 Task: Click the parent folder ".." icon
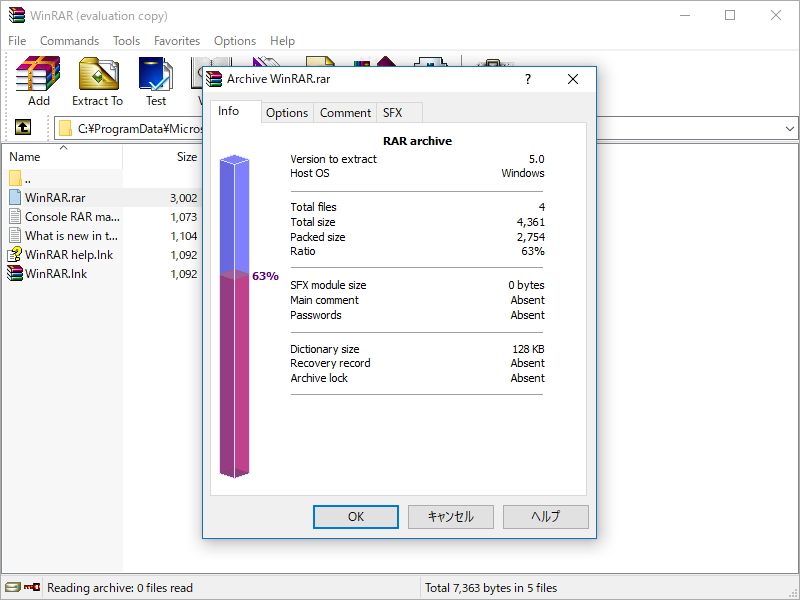point(15,179)
